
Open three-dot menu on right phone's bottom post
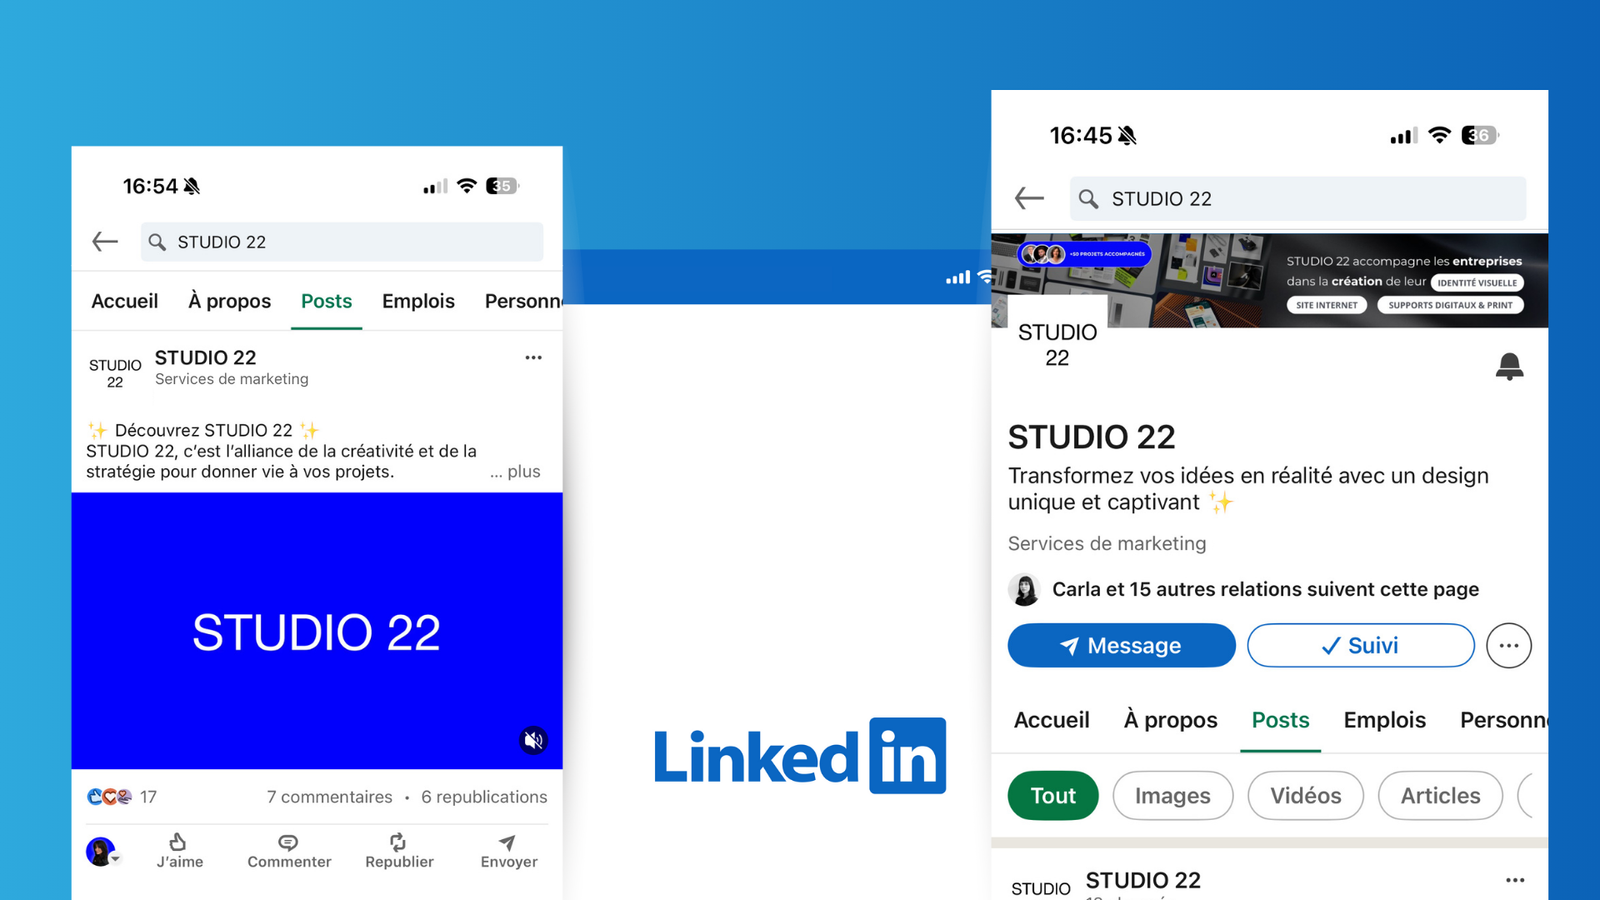coord(1515,880)
